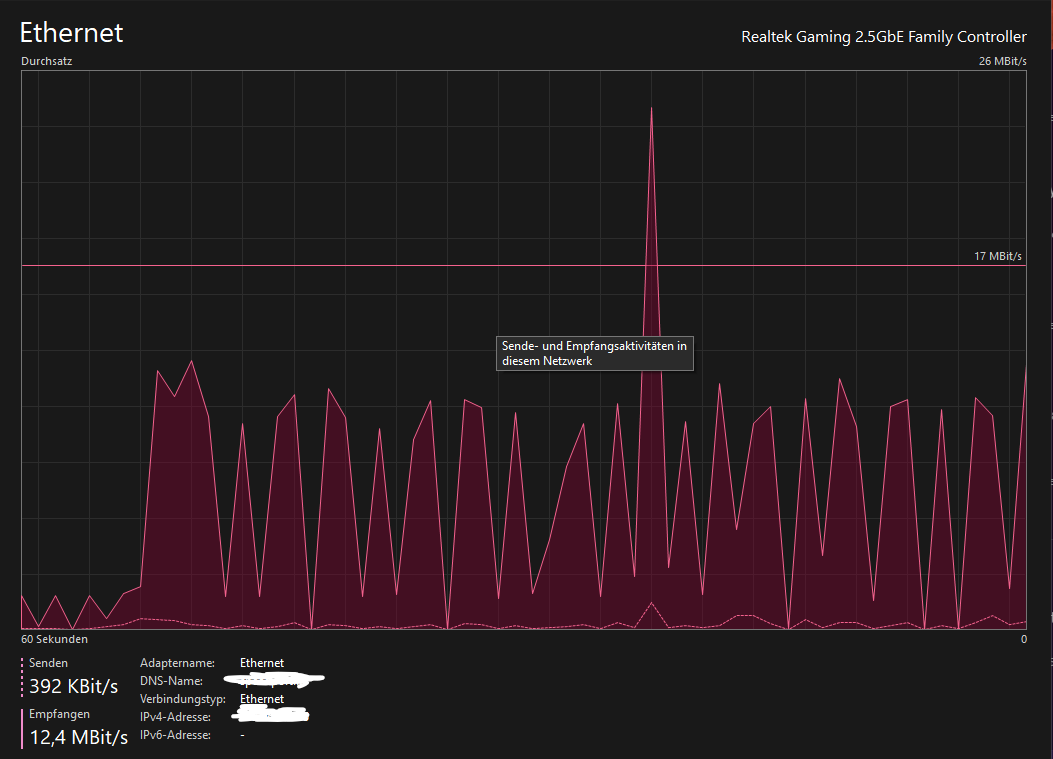Click the 26 MBit/s maximum scale label
The height and width of the screenshot is (759, 1053).
(x=1003, y=61)
